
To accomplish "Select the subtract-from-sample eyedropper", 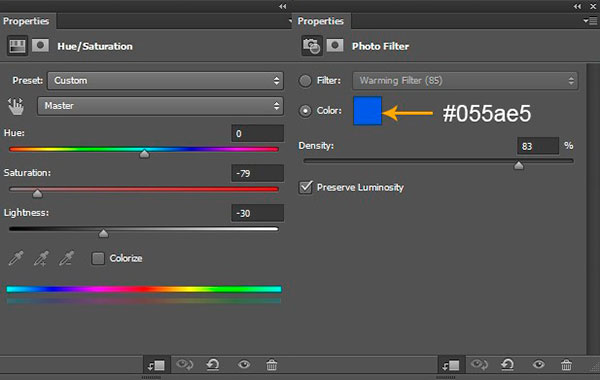I will [x=67, y=258].
